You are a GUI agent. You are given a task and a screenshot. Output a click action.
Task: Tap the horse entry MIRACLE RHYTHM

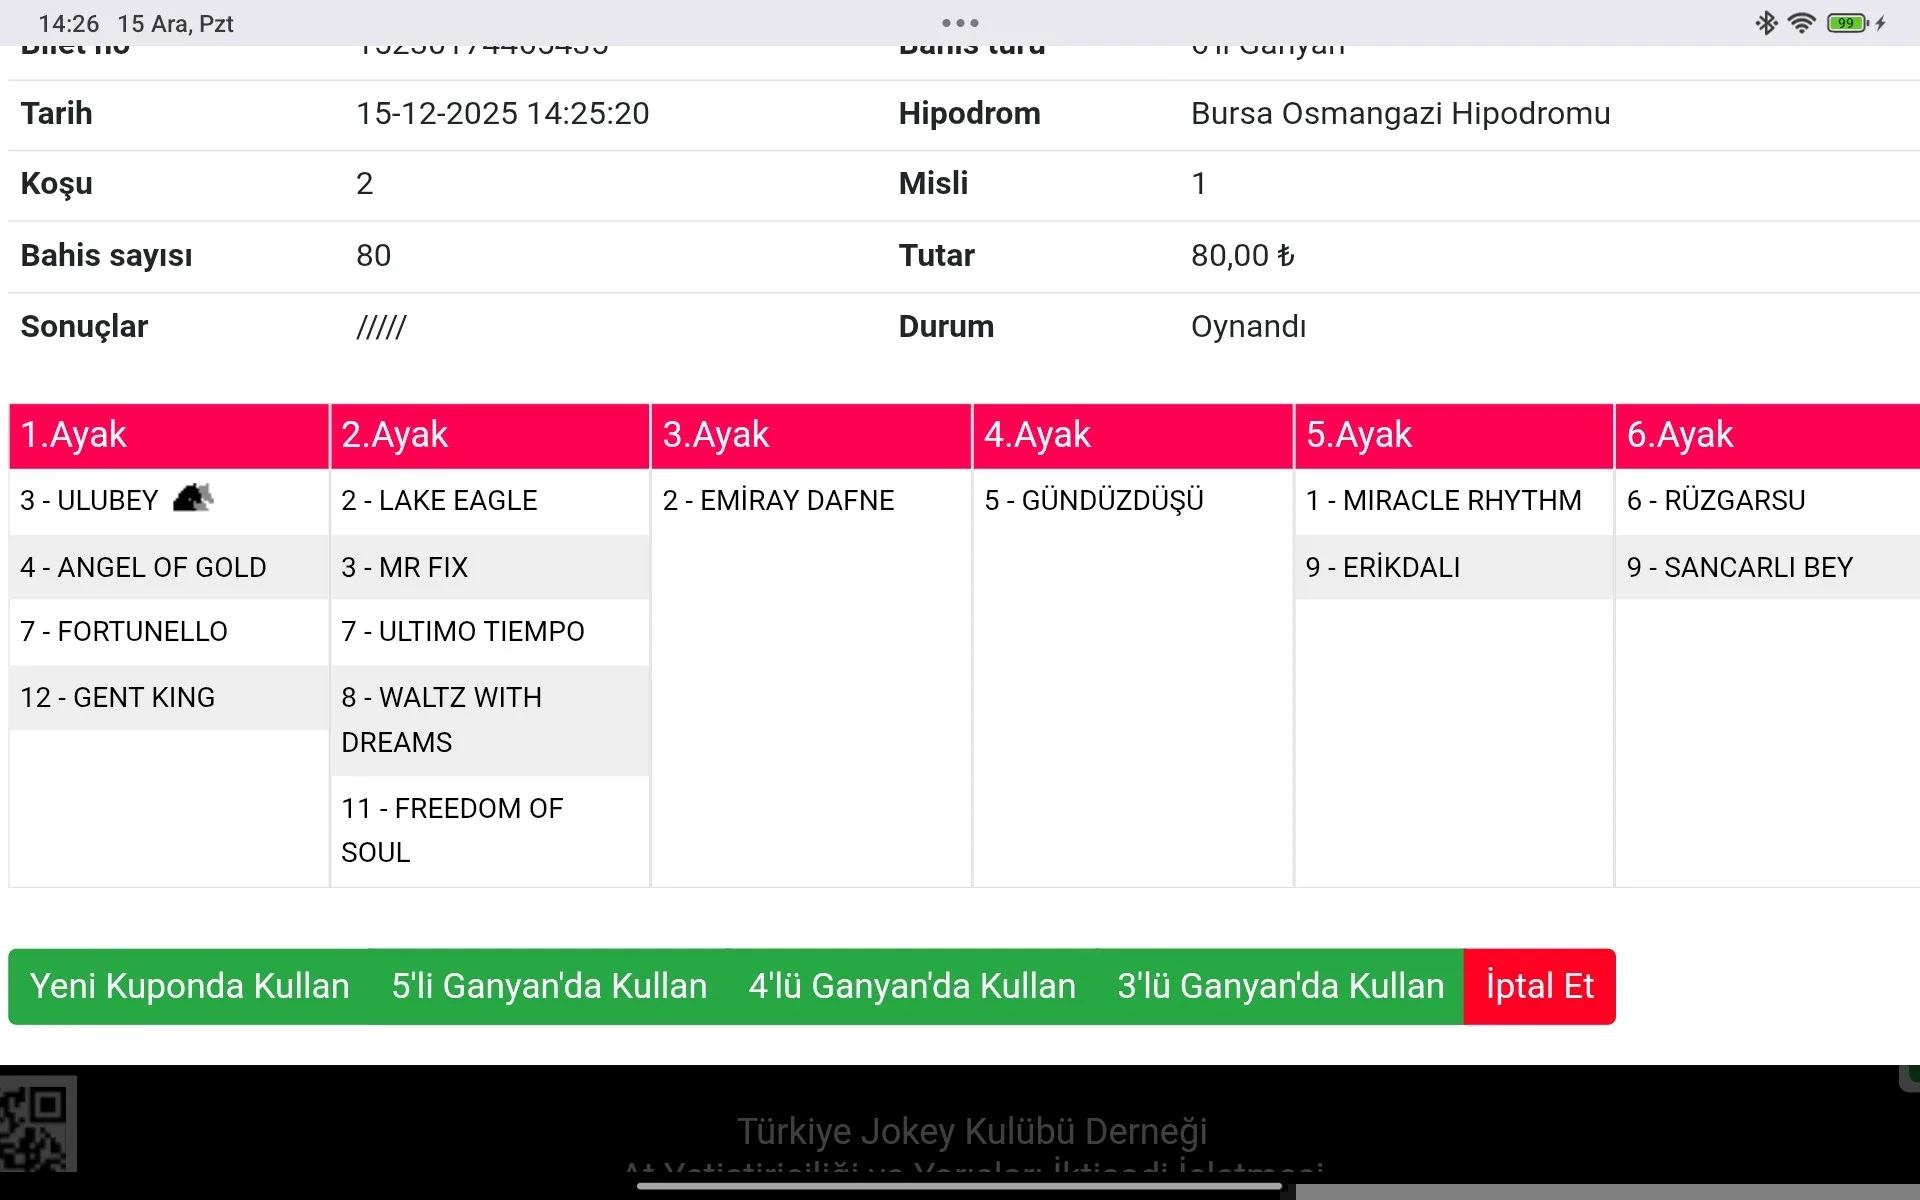(1443, 500)
